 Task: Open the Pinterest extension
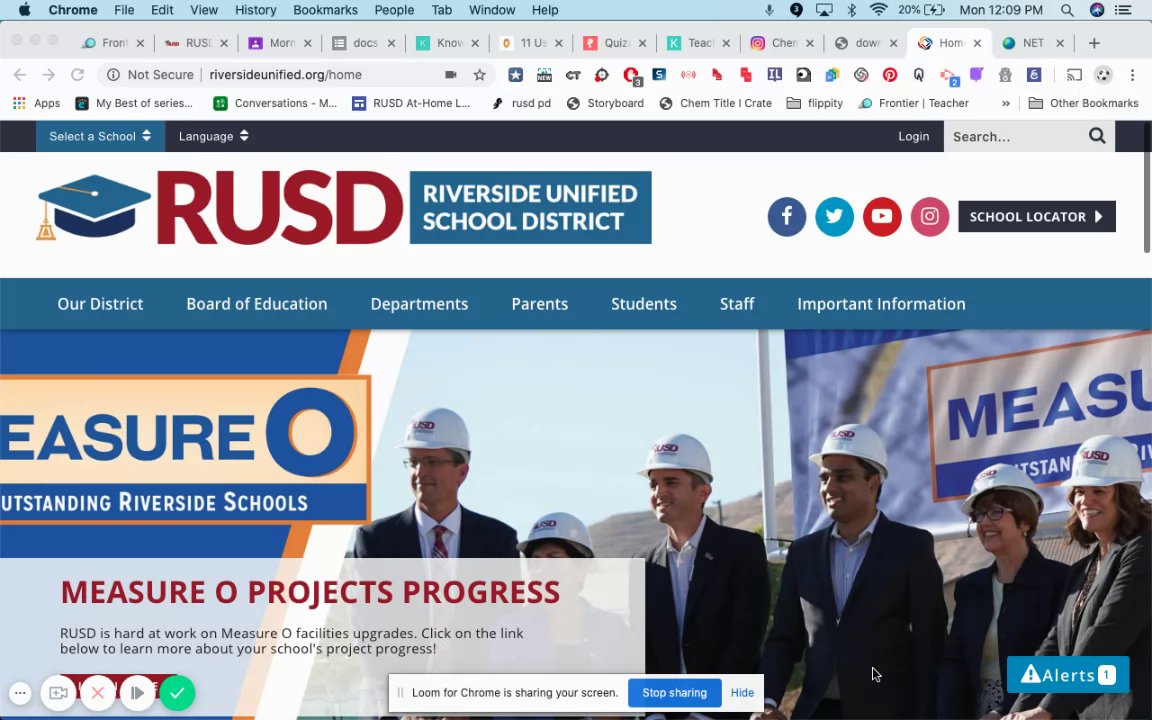pos(890,74)
